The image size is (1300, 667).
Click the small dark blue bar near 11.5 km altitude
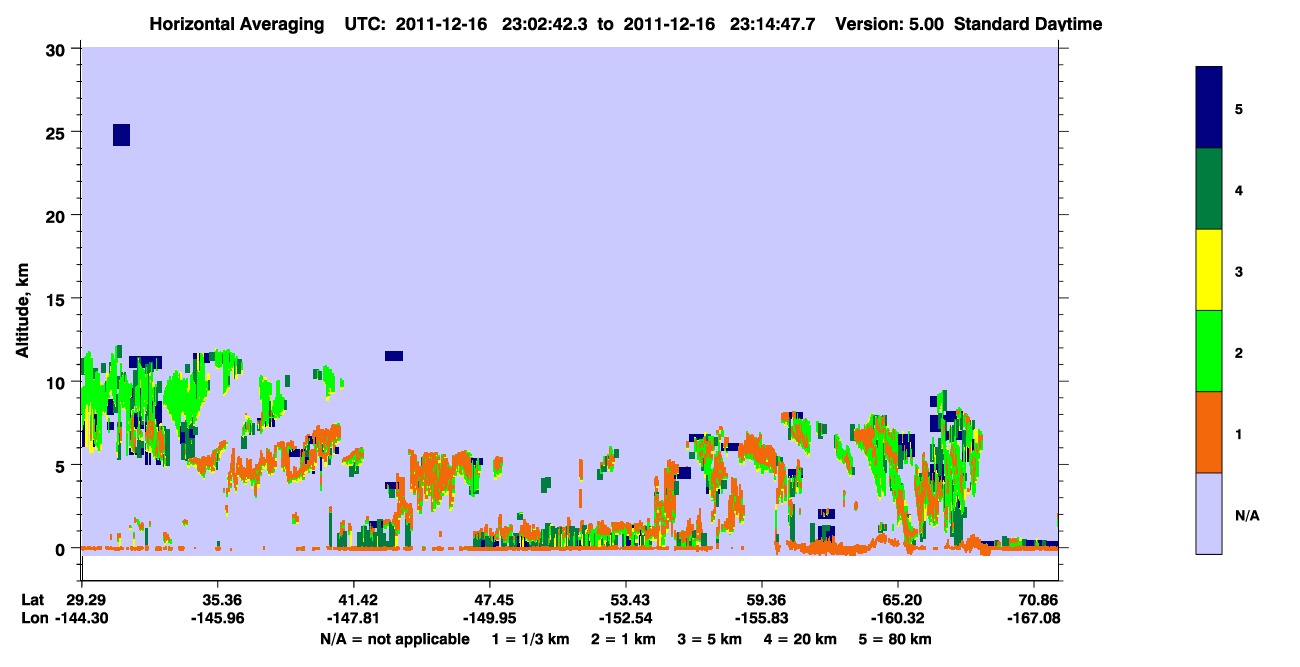click(394, 356)
